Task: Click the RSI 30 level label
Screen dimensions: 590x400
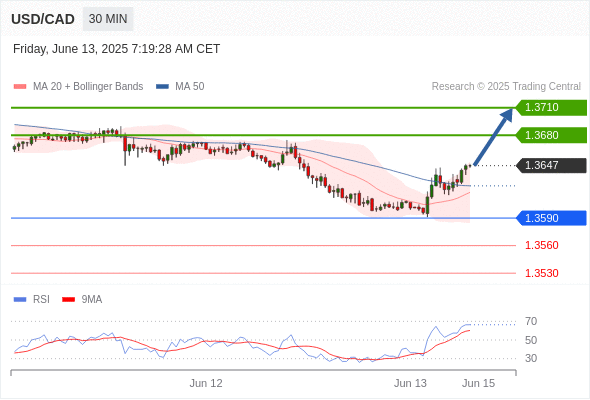Action: point(531,358)
